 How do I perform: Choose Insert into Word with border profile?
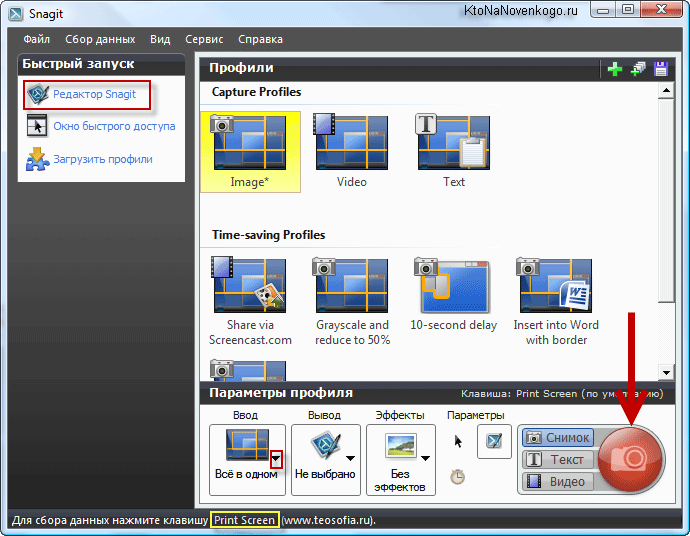pyautogui.click(x=556, y=302)
